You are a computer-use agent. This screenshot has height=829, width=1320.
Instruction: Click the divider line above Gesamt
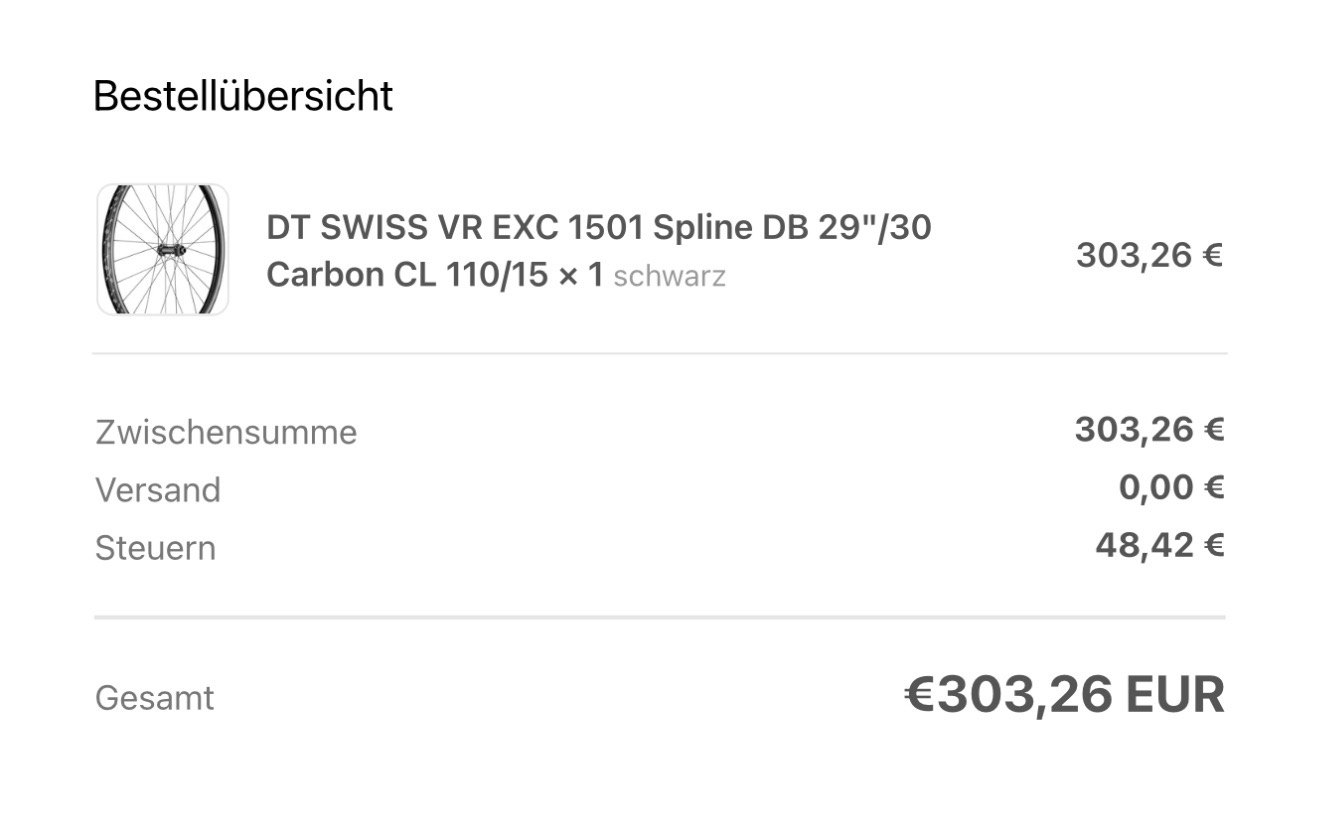[x=660, y=618]
